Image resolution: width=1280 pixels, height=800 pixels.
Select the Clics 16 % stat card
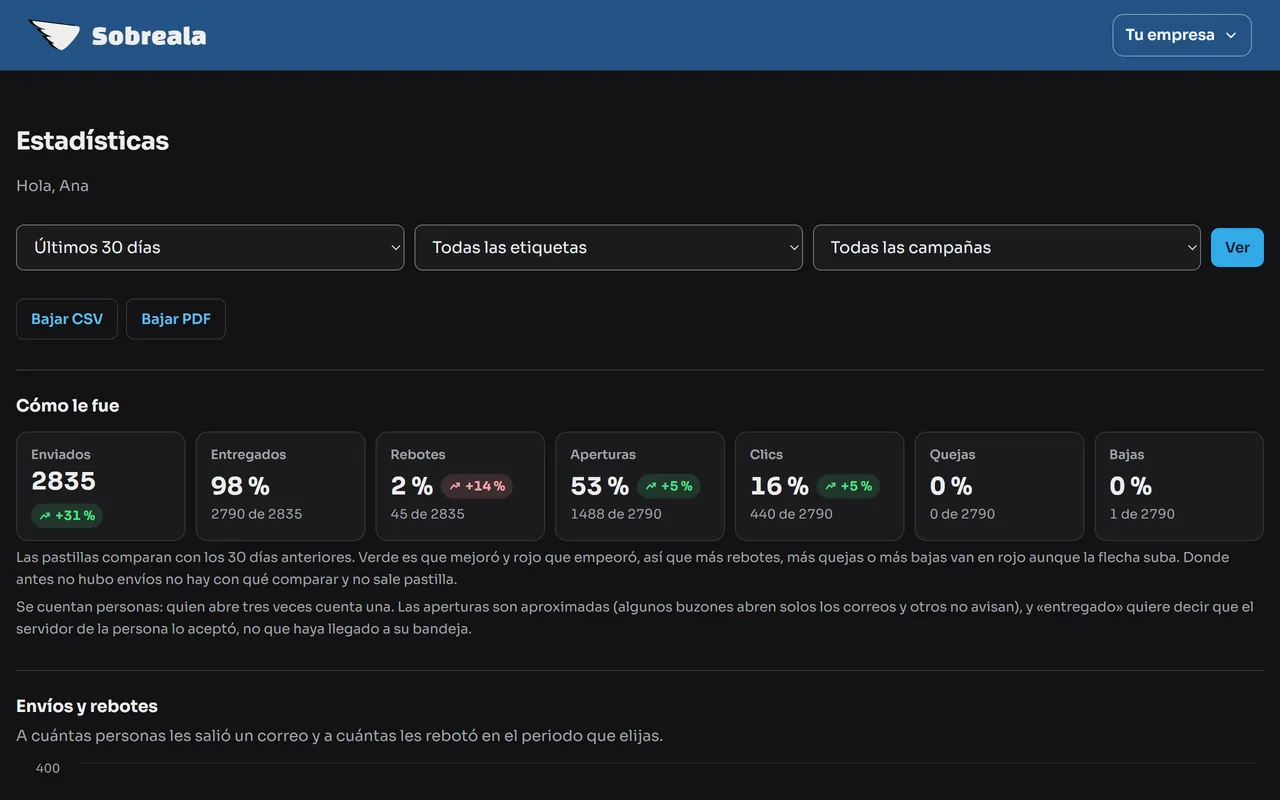[x=820, y=486]
